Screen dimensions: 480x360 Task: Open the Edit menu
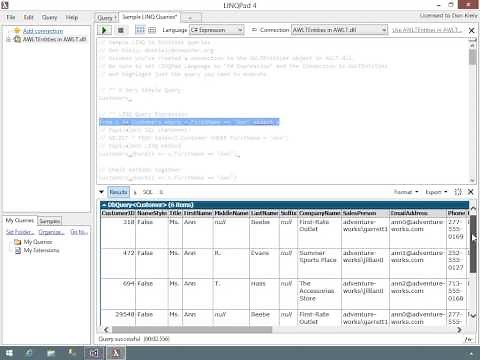(28, 17)
